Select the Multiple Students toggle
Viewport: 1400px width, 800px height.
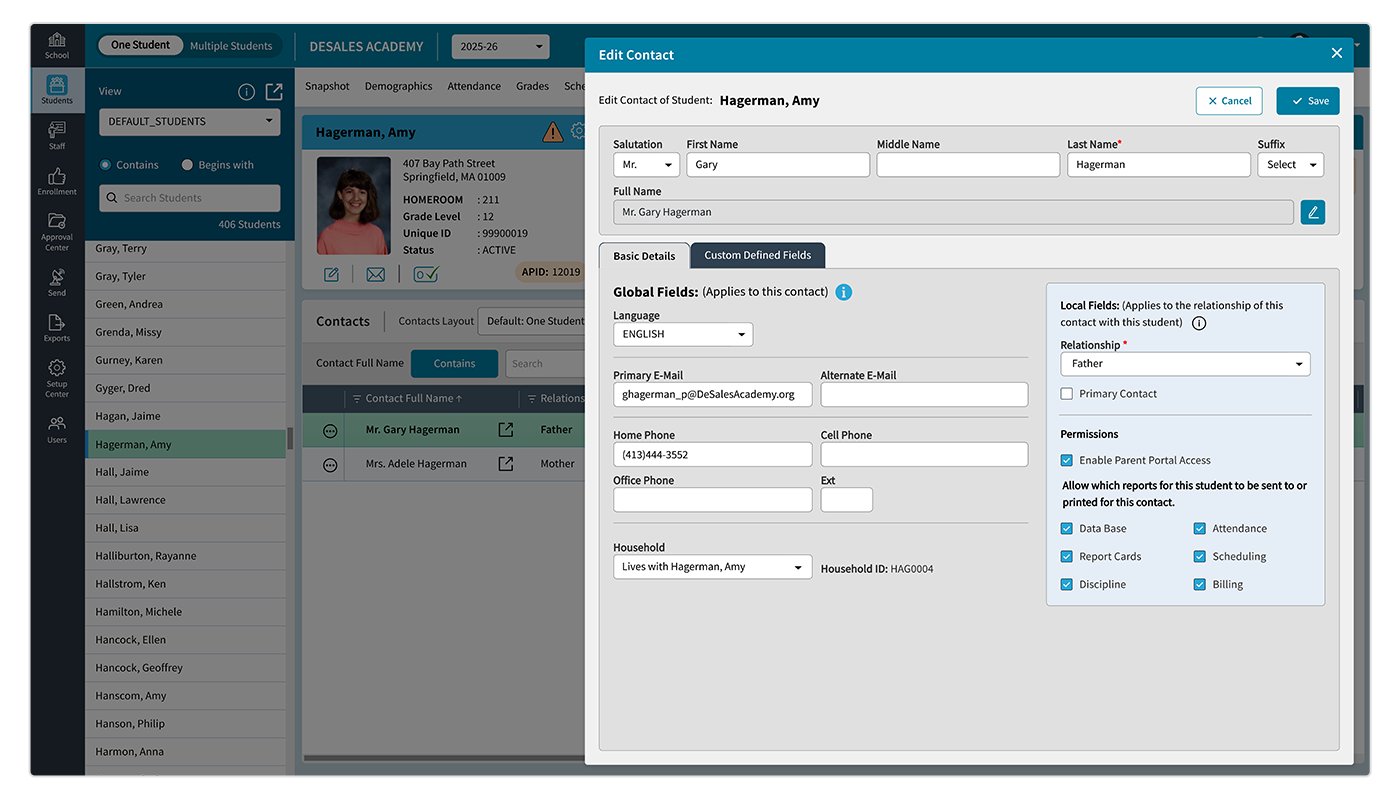(231, 46)
